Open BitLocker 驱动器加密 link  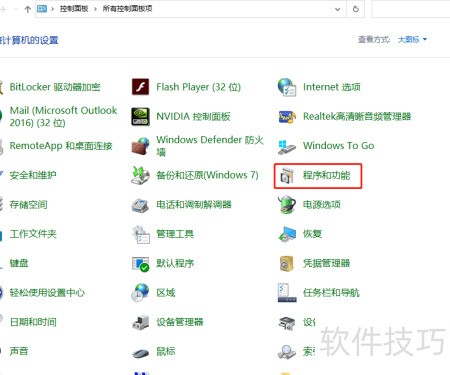[x=55, y=87]
